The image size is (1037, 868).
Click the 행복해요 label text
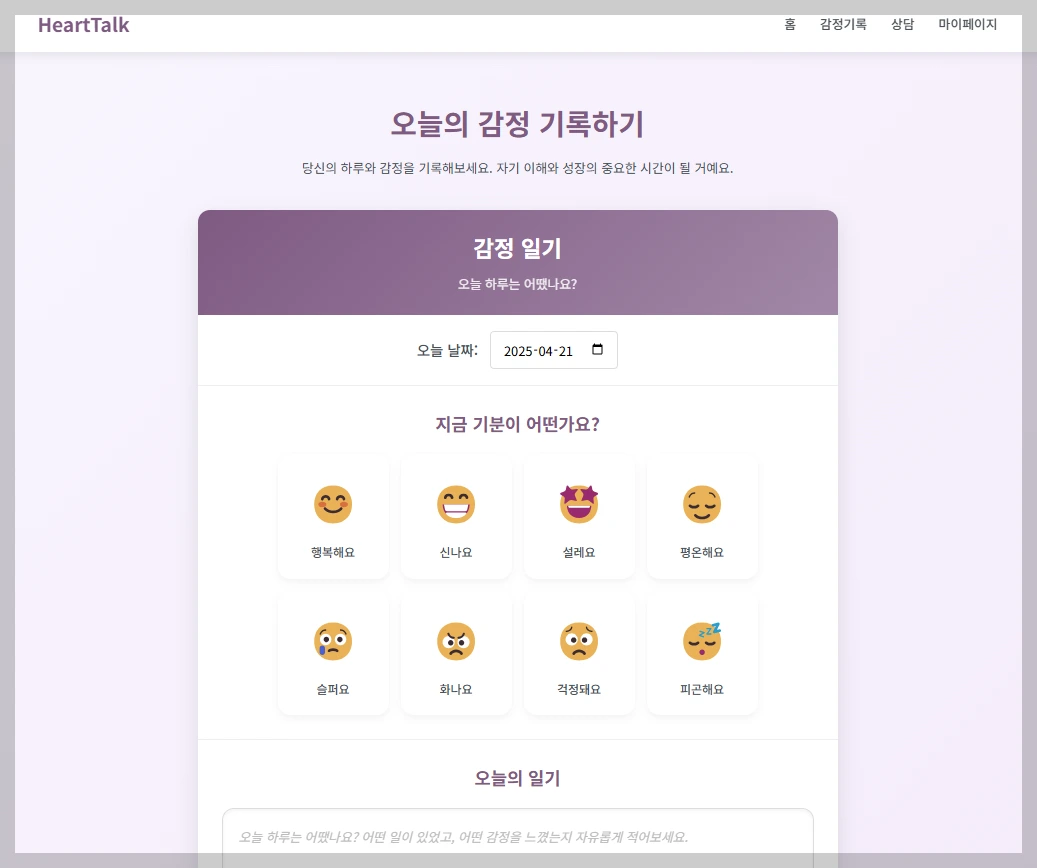[x=333, y=552]
